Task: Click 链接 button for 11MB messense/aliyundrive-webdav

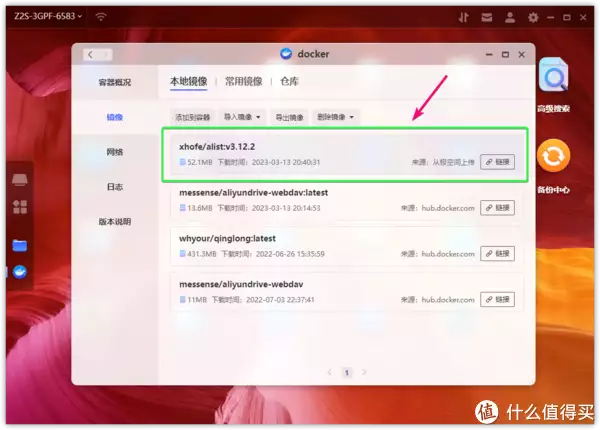Action: point(497,300)
